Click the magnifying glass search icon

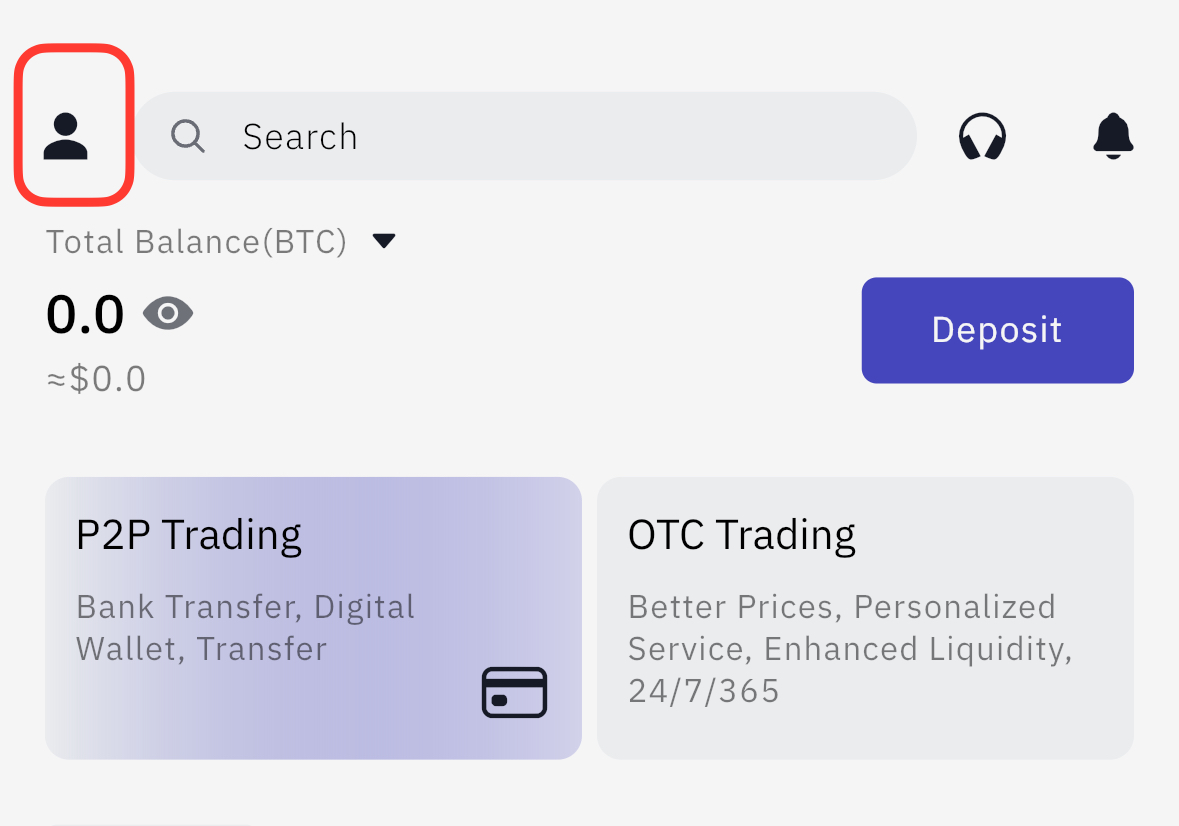pos(188,136)
